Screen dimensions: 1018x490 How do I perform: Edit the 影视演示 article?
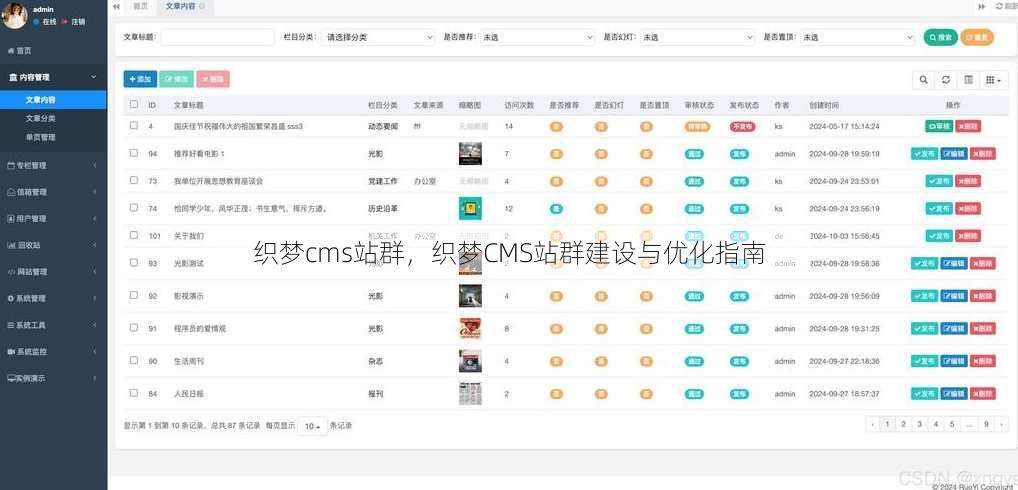coord(954,296)
